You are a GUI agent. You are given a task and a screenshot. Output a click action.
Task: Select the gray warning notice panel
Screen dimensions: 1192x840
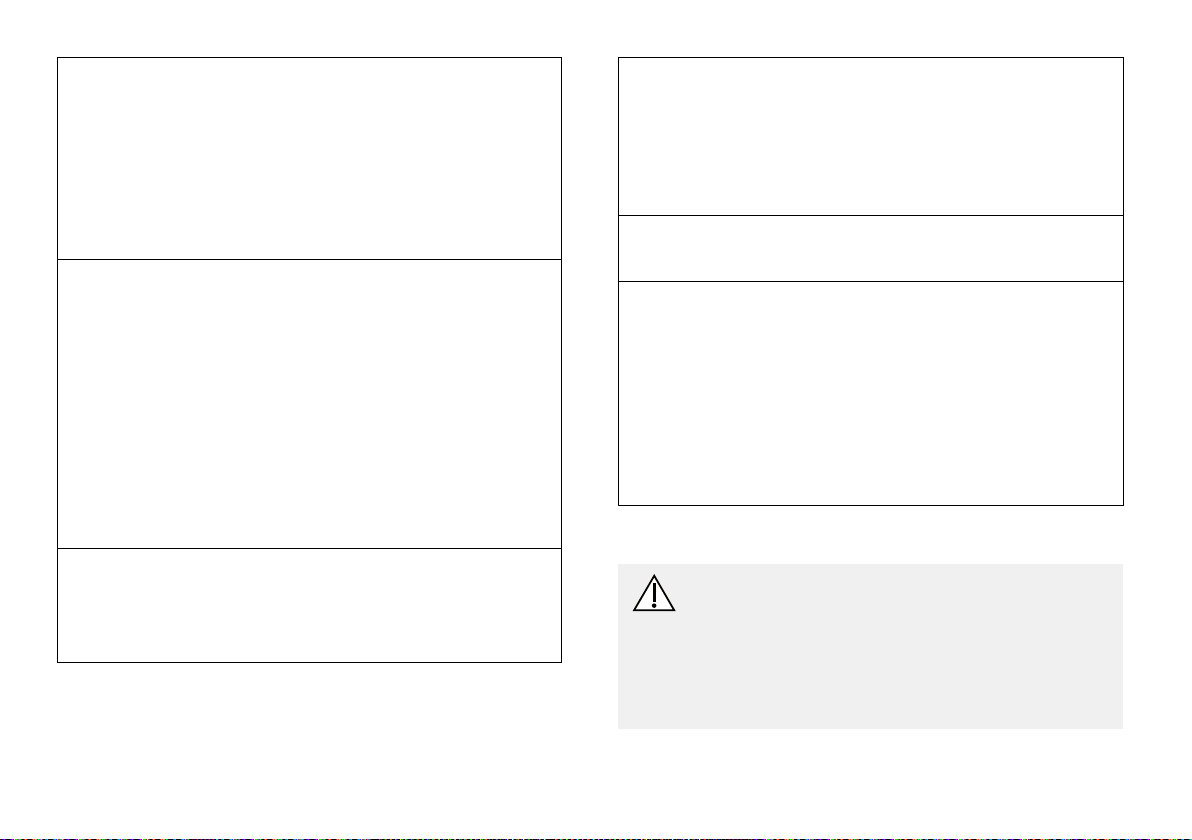(870, 646)
